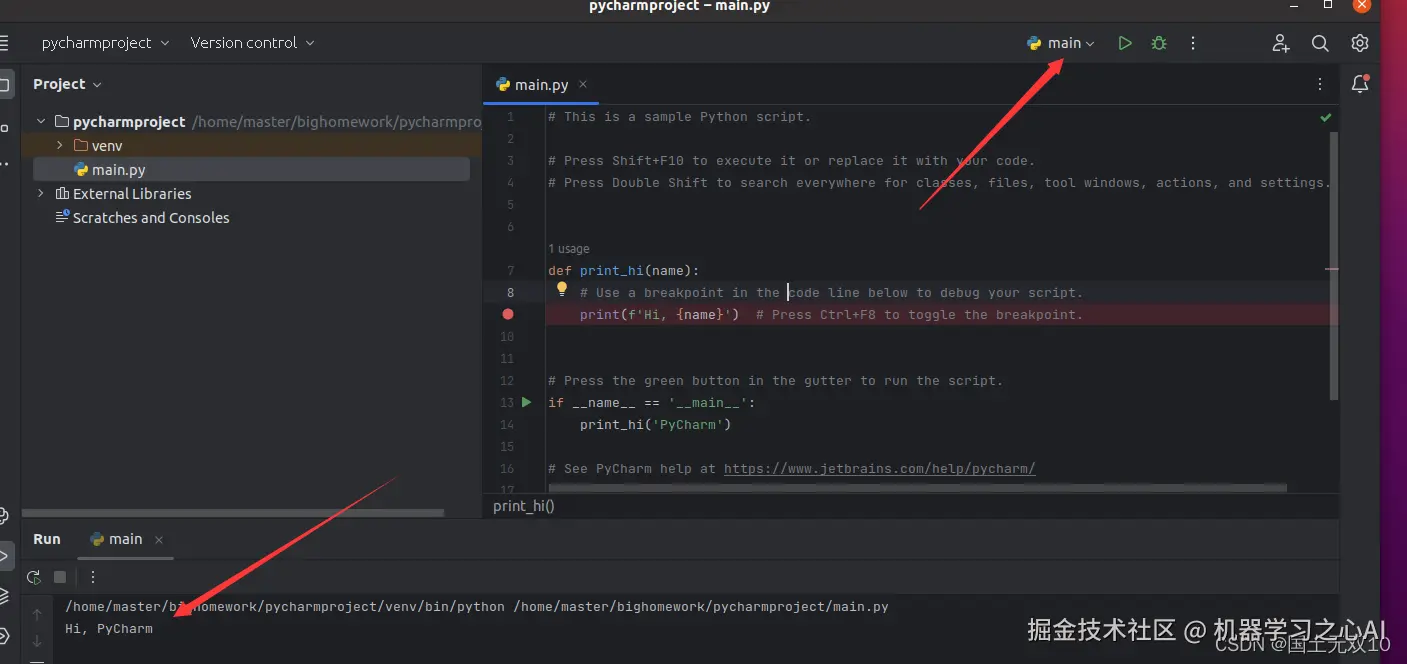Stop the process in the Run panel
1407x664 pixels.
(x=60, y=577)
